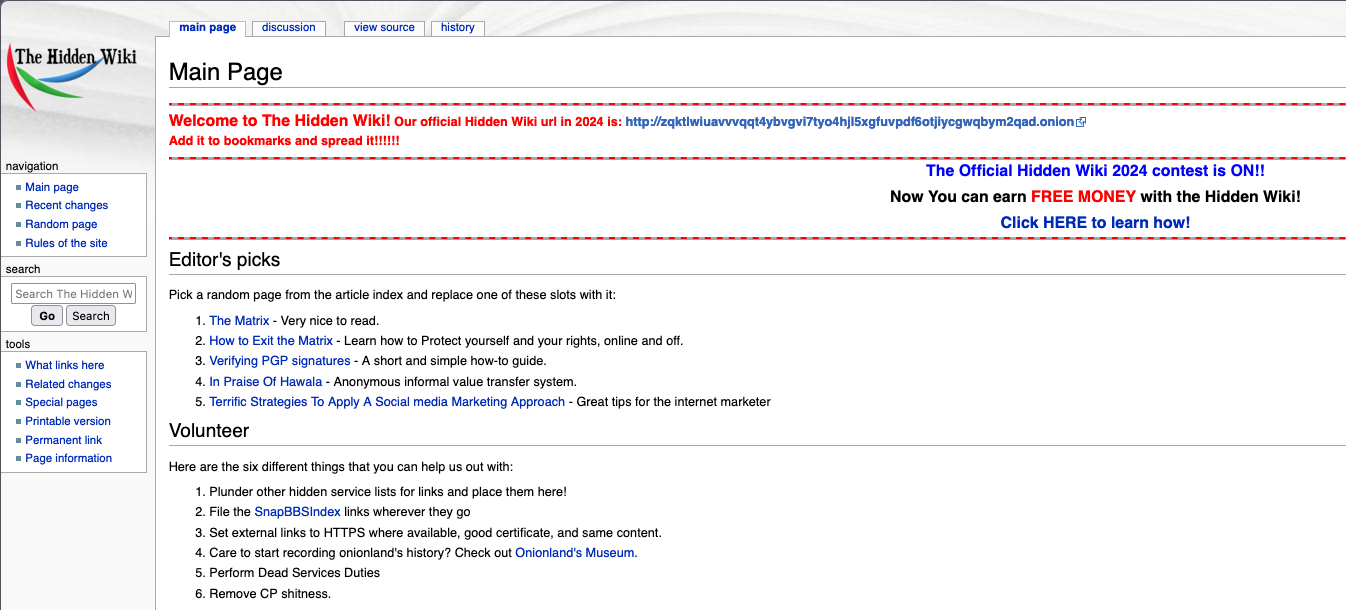Click 'Plunder other hidden service lists' item

(x=388, y=492)
